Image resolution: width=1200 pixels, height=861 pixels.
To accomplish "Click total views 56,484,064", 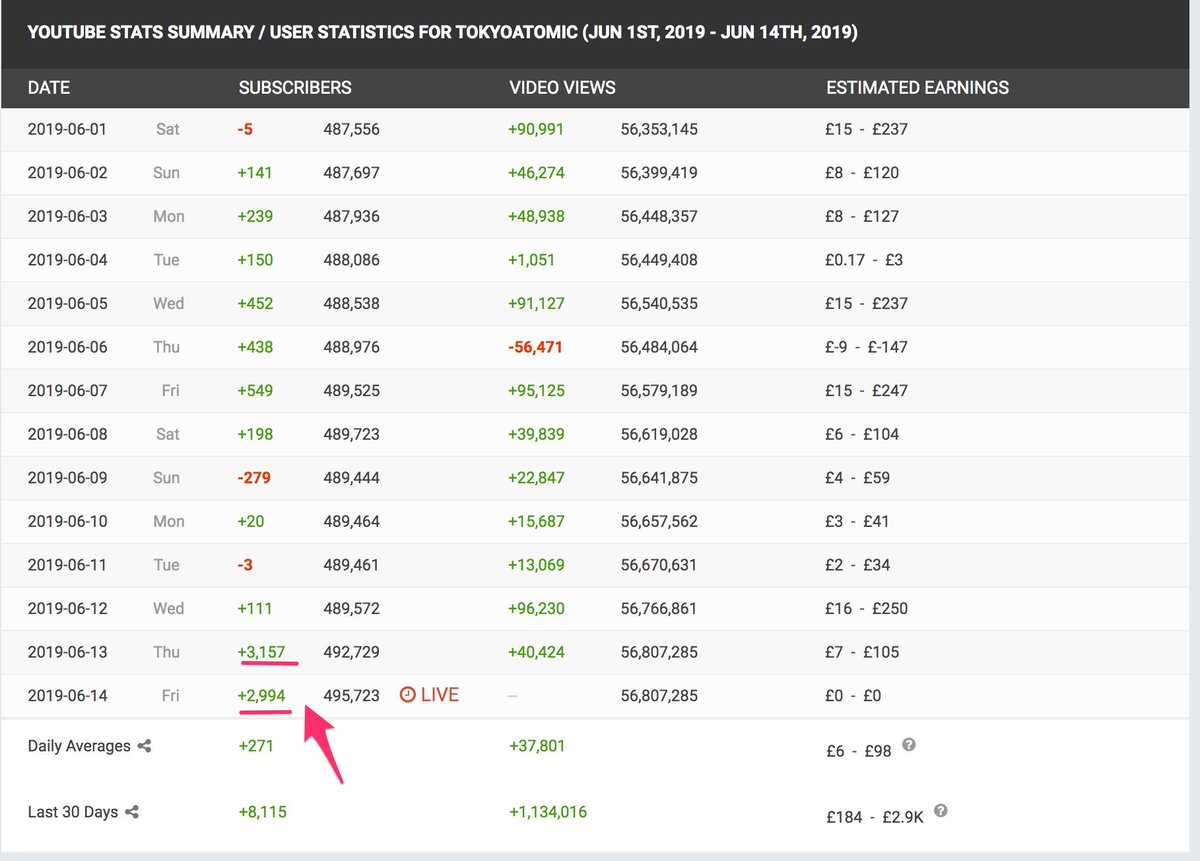I will [x=659, y=347].
